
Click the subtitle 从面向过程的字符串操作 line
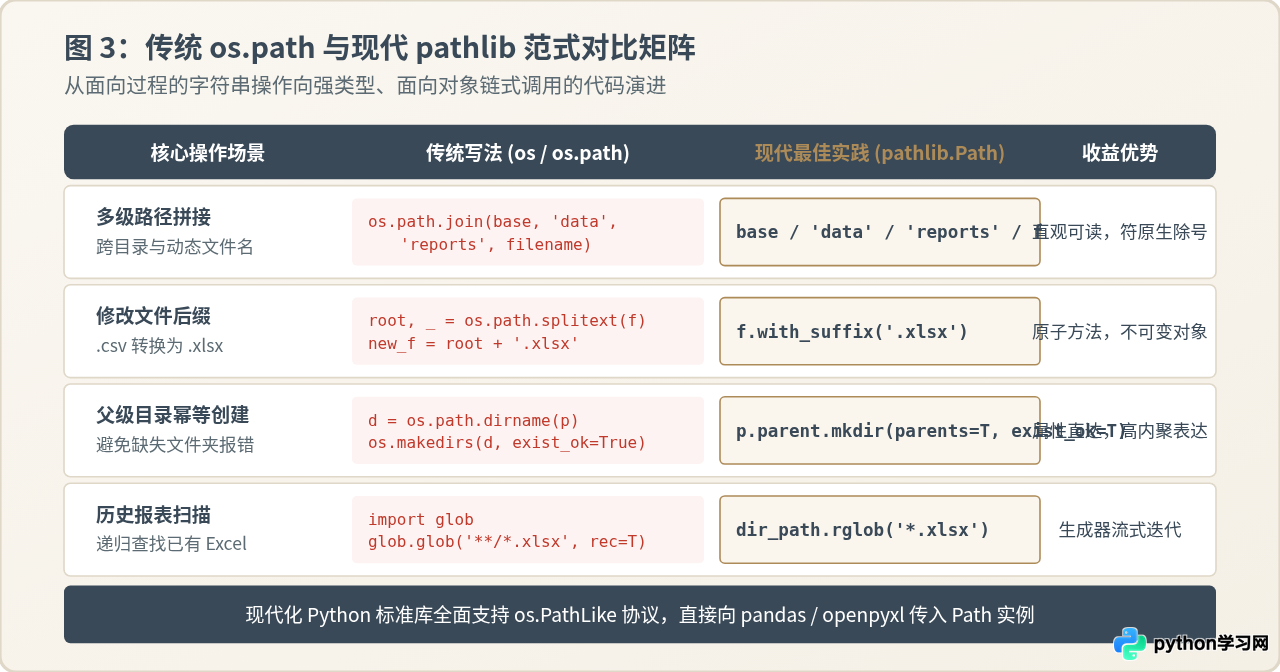[365, 86]
